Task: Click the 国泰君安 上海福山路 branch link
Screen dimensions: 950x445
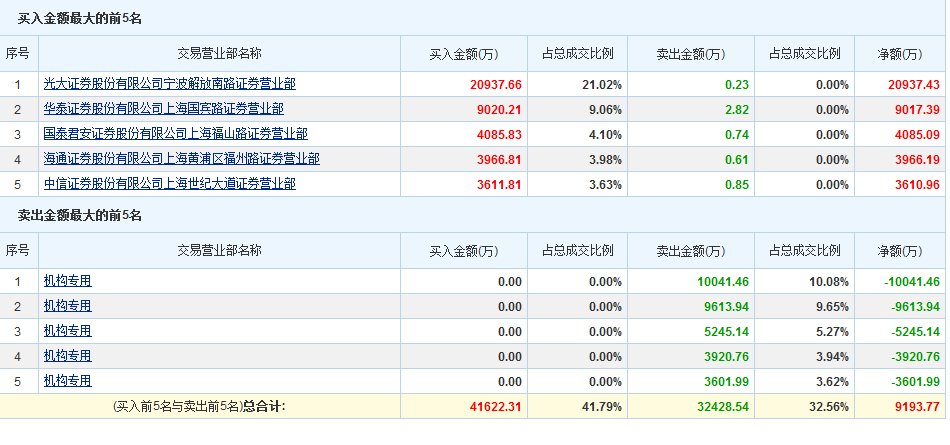Action: [175, 134]
